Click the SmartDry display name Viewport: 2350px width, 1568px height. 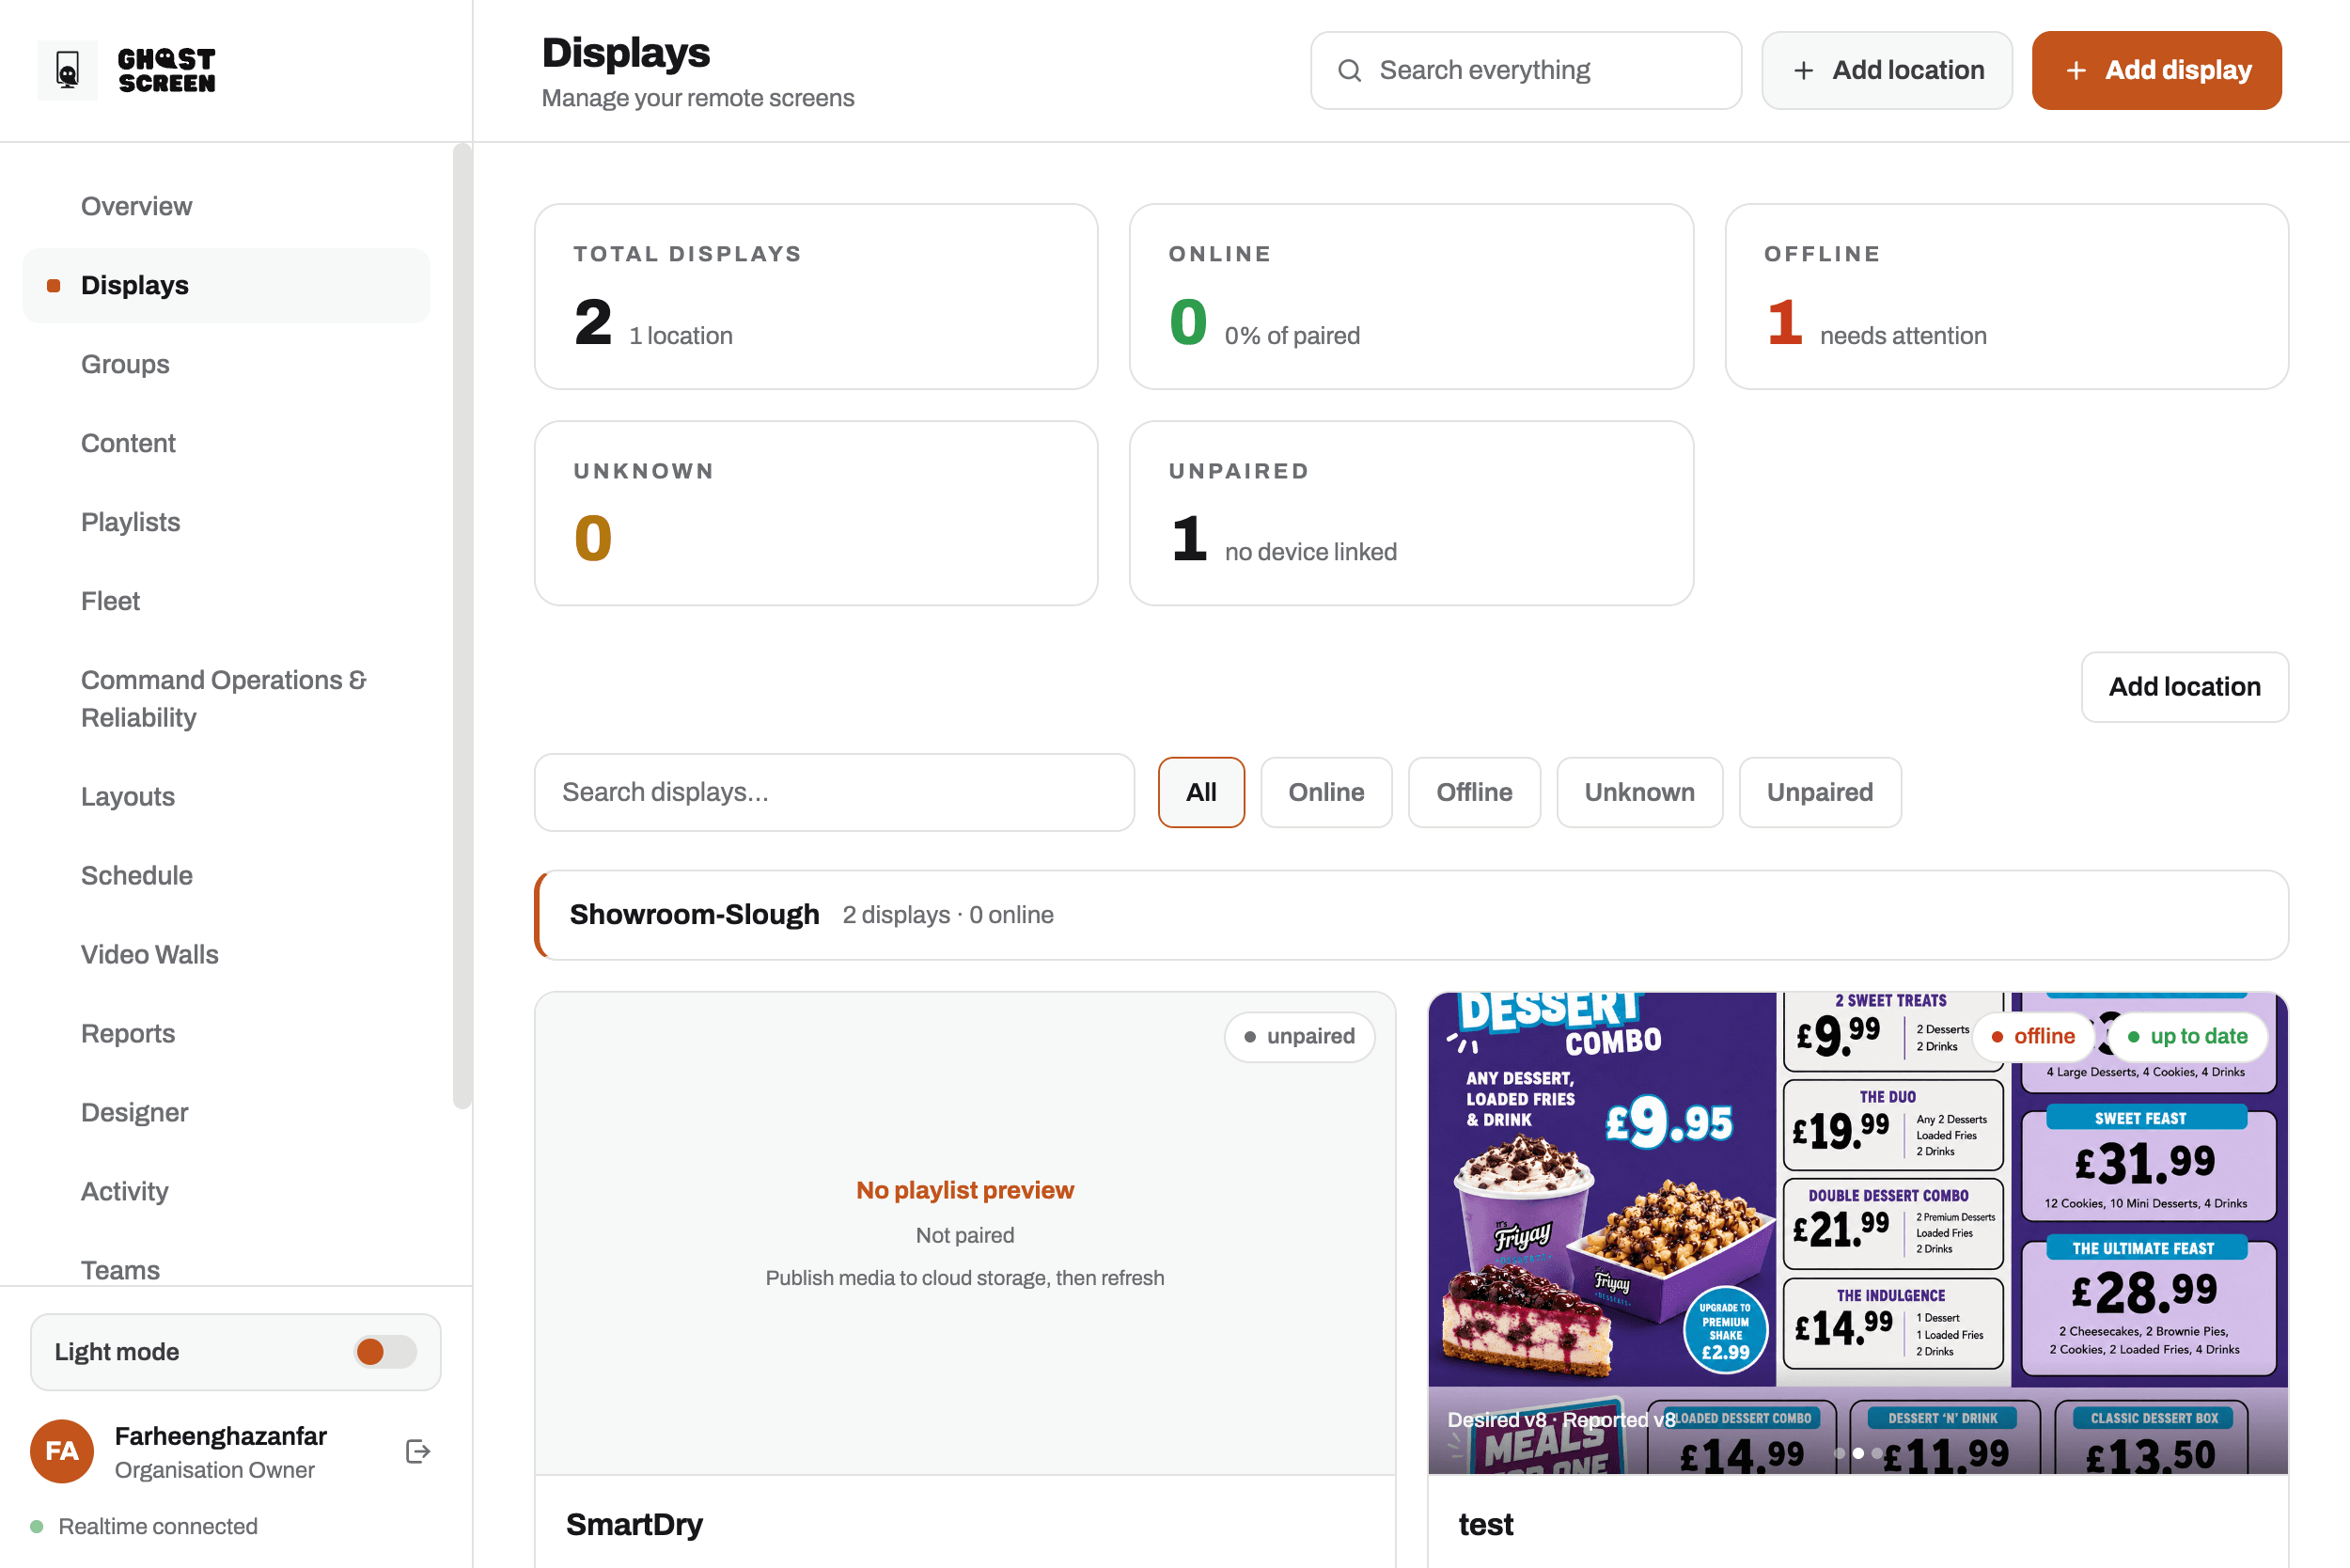634,1524
